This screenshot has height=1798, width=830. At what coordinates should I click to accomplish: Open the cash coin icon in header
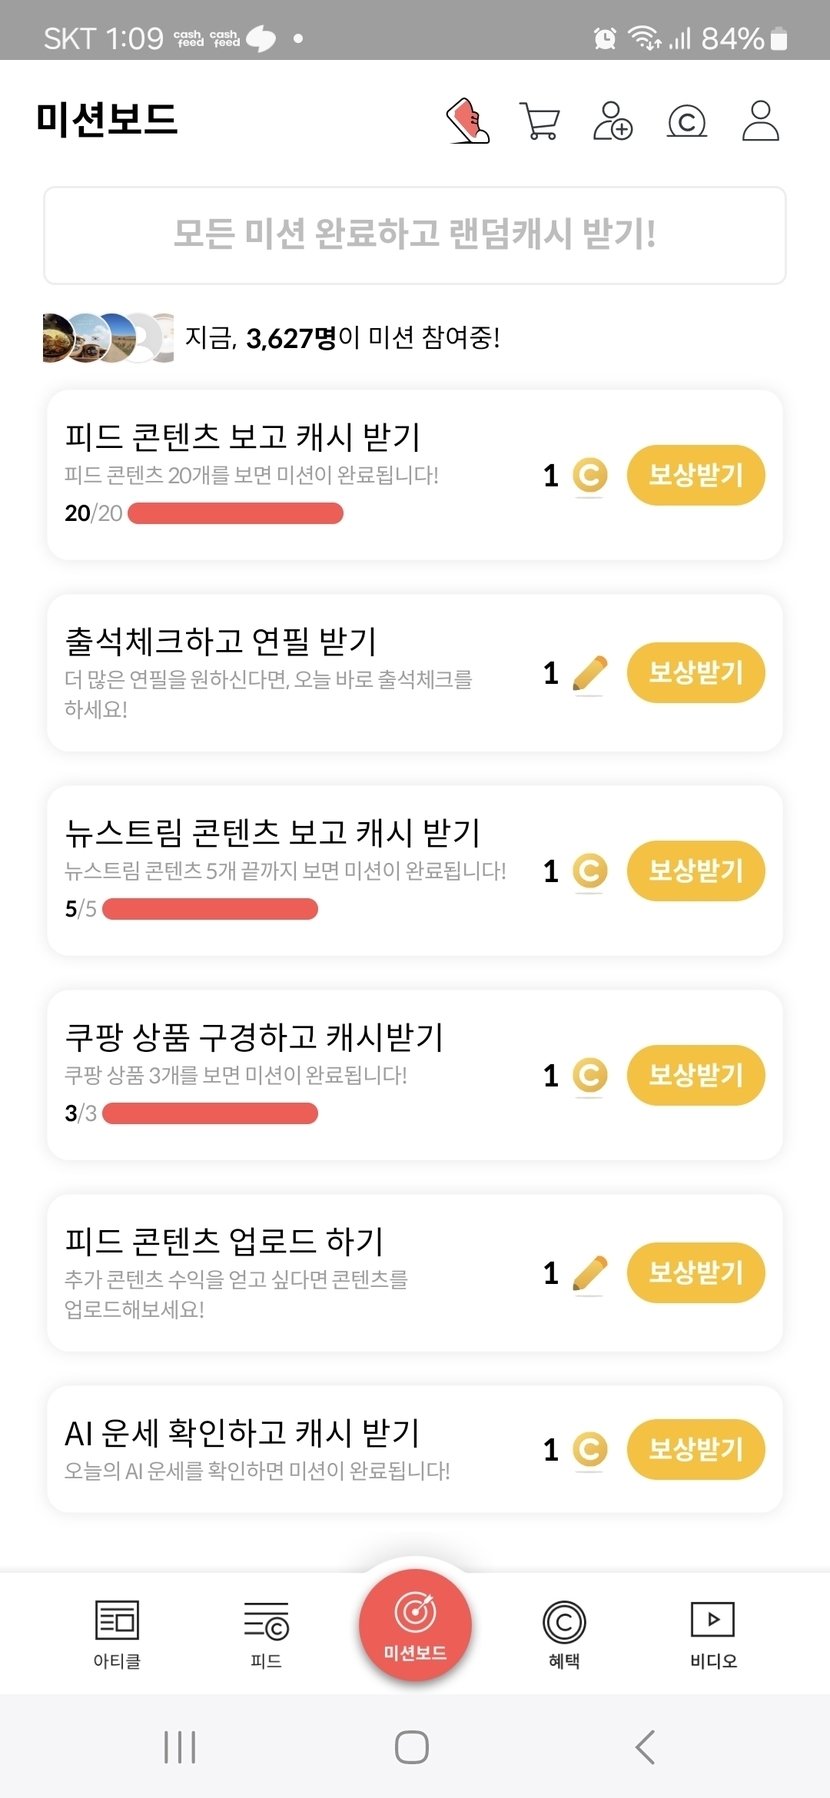click(x=686, y=121)
